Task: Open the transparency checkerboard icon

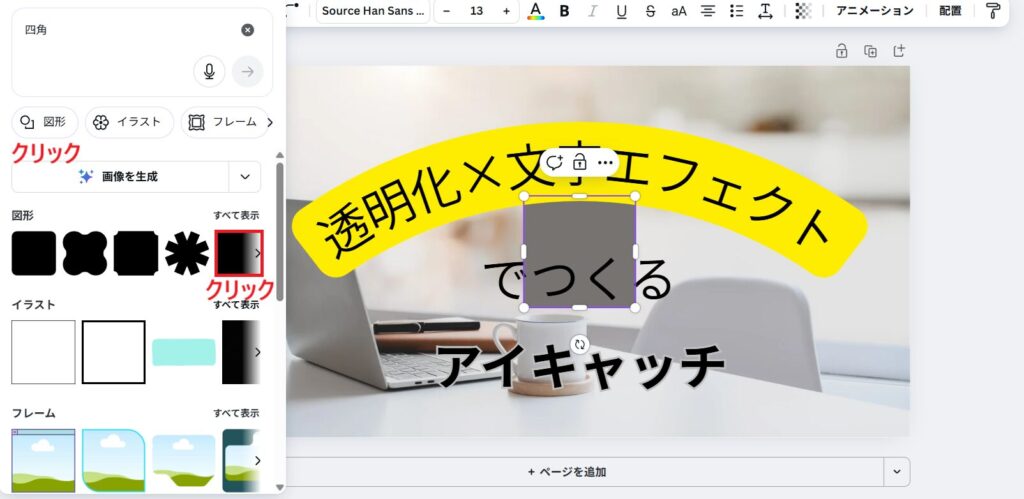Action: (803, 11)
